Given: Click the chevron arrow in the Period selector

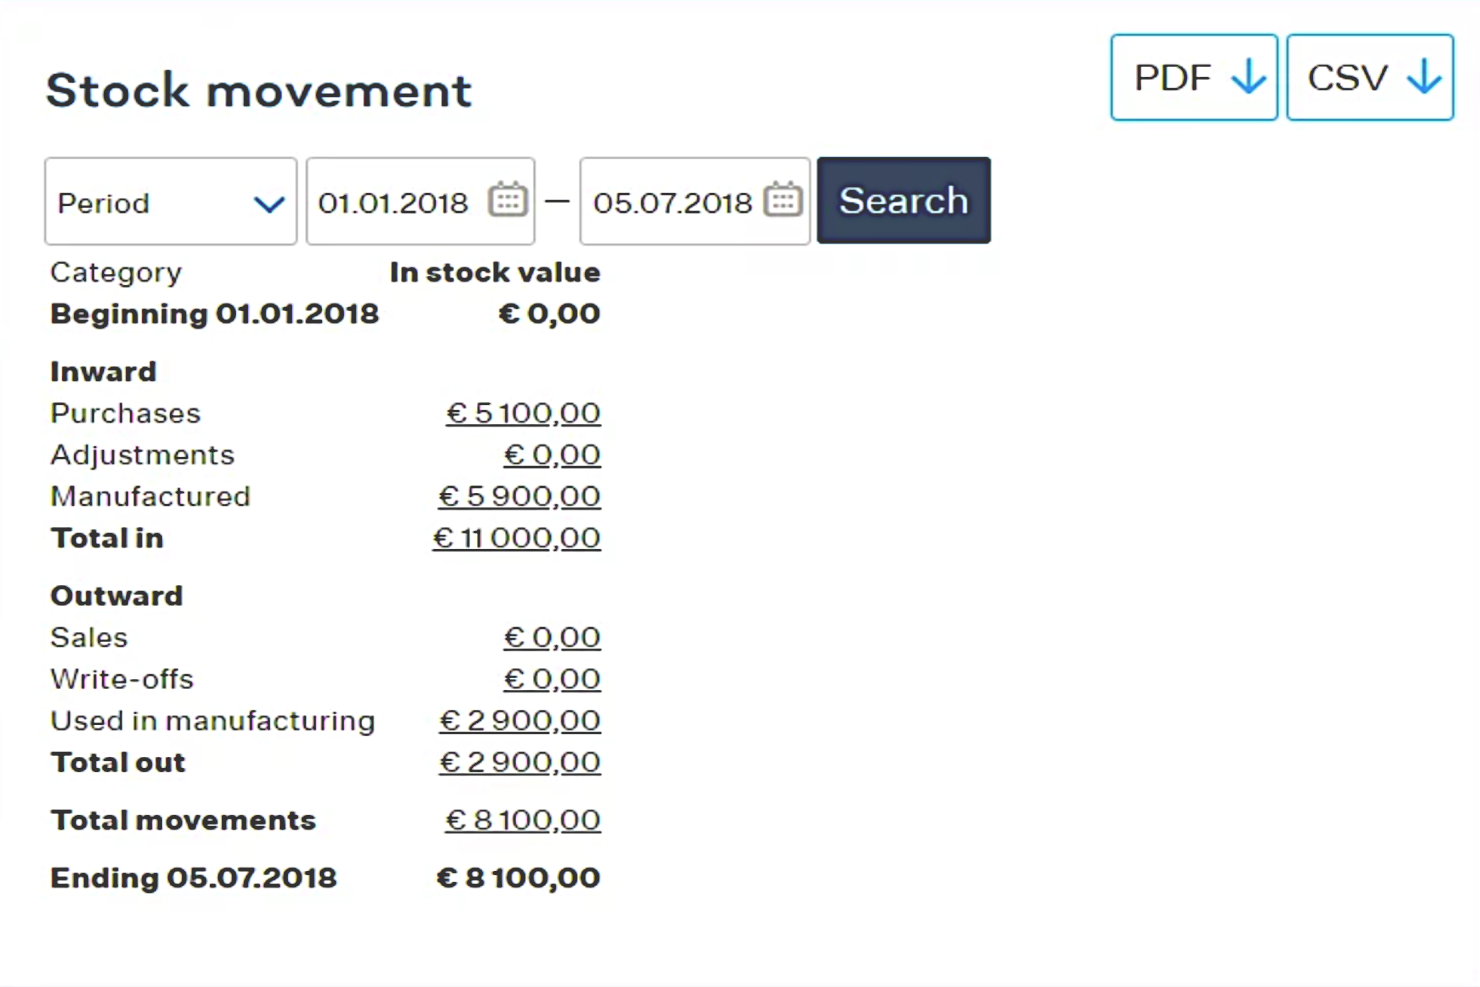Looking at the screenshot, I should click(x=267, y=203).
